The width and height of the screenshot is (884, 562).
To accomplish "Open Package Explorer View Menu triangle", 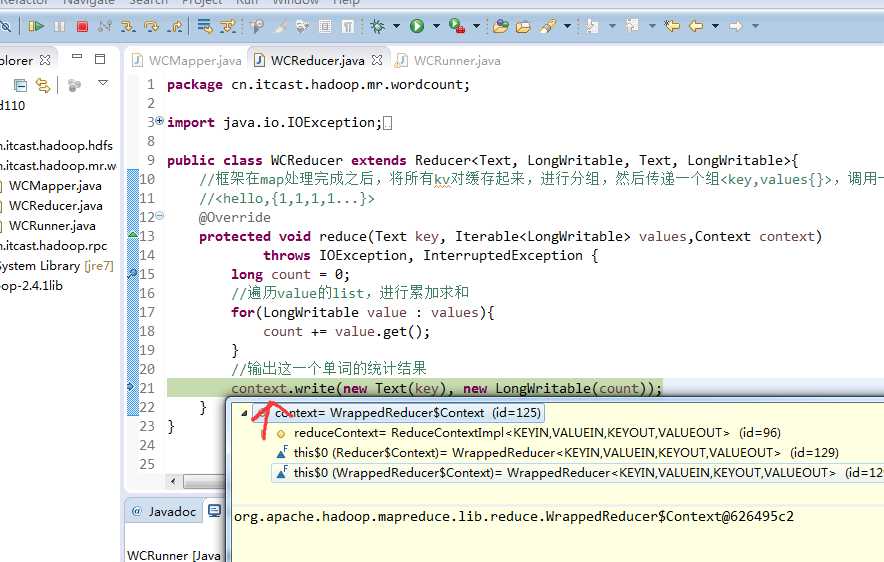I will 103,83.
